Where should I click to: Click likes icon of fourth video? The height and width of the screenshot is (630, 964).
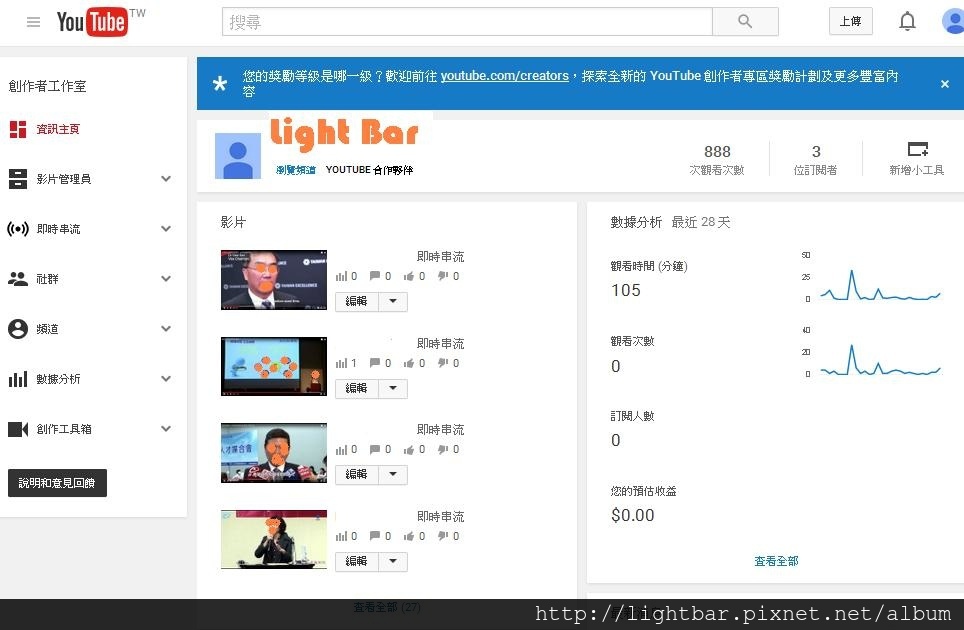click(409, 537)
